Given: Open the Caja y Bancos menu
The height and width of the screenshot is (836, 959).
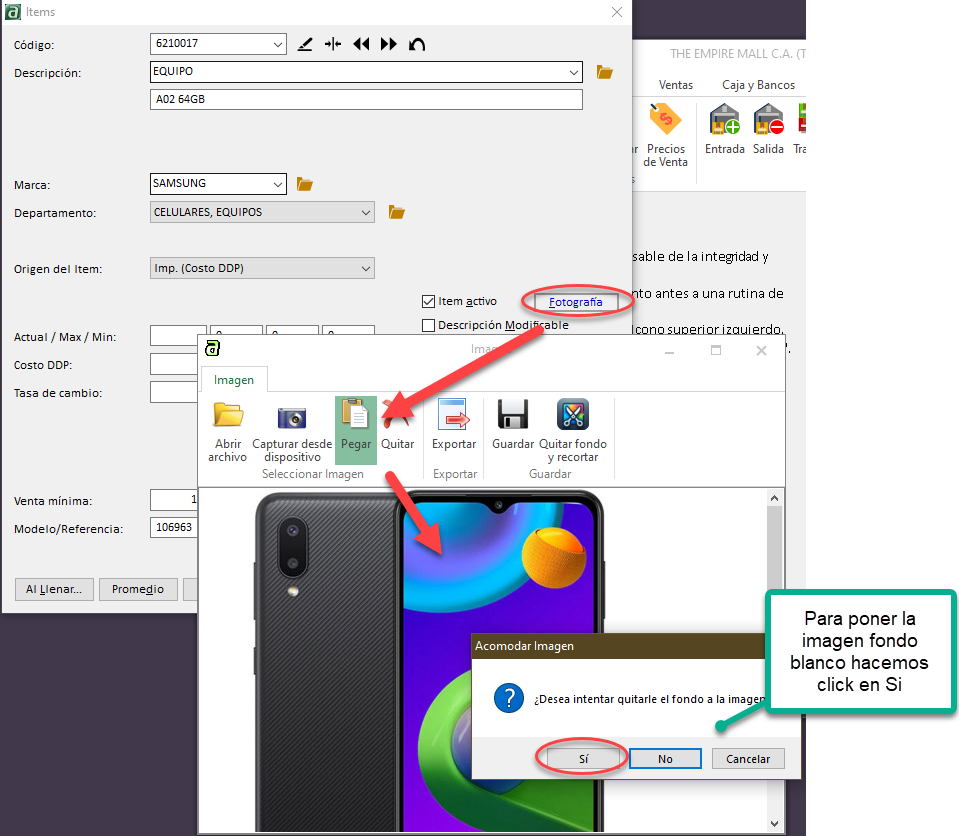Looking at the screenshot, I should click(x=758, y=85).
